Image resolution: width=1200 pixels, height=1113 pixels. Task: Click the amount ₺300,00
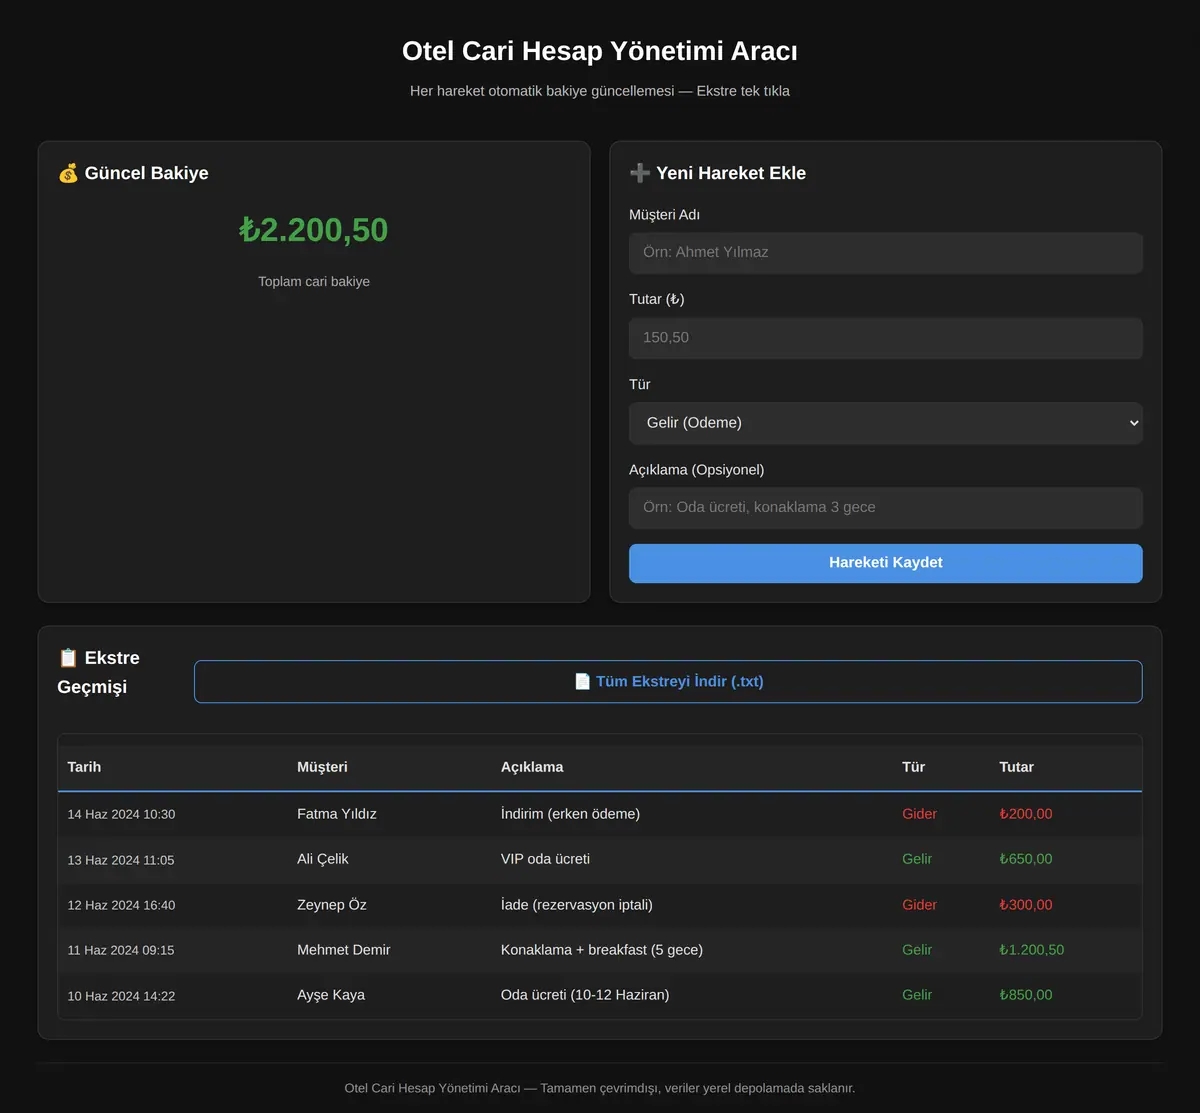[1026, 905]
